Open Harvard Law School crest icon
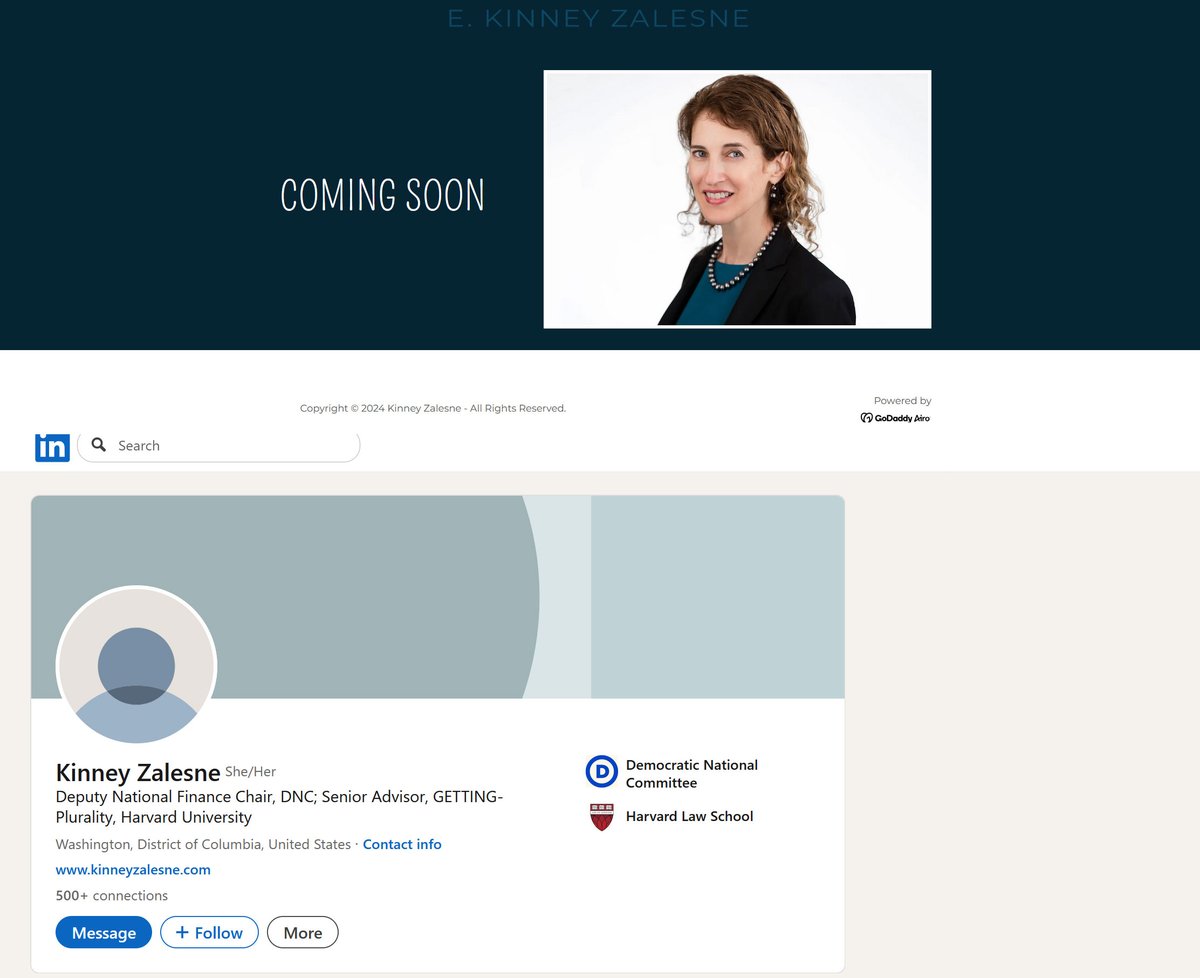This screenshot has width=1200, height=978. click(x=602, y=817)
